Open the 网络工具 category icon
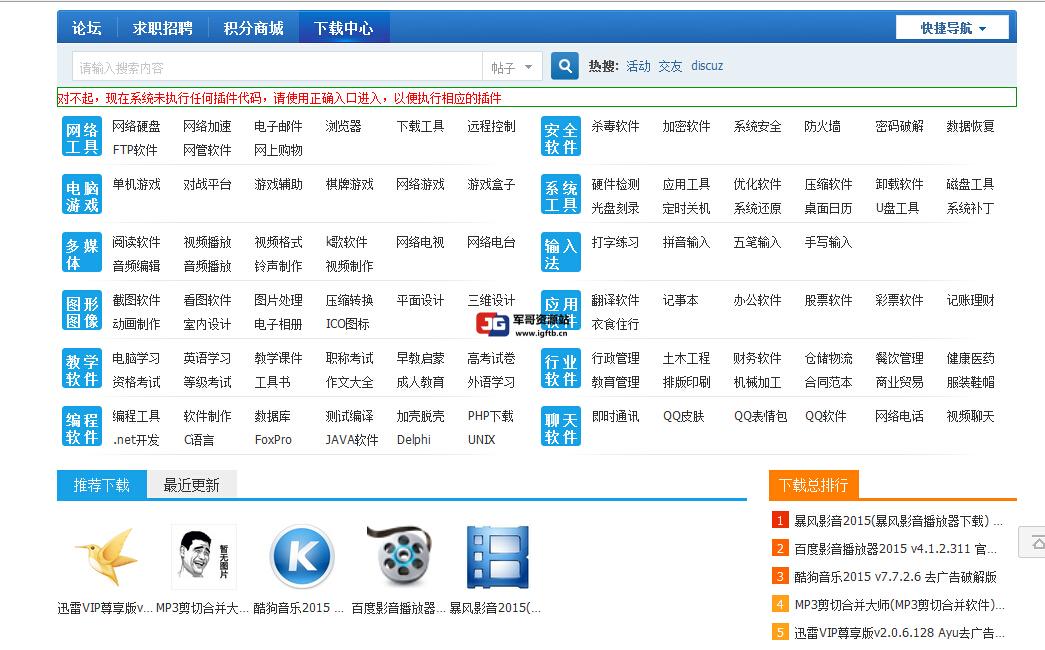Screen dimensions: 1045x650 82,137
